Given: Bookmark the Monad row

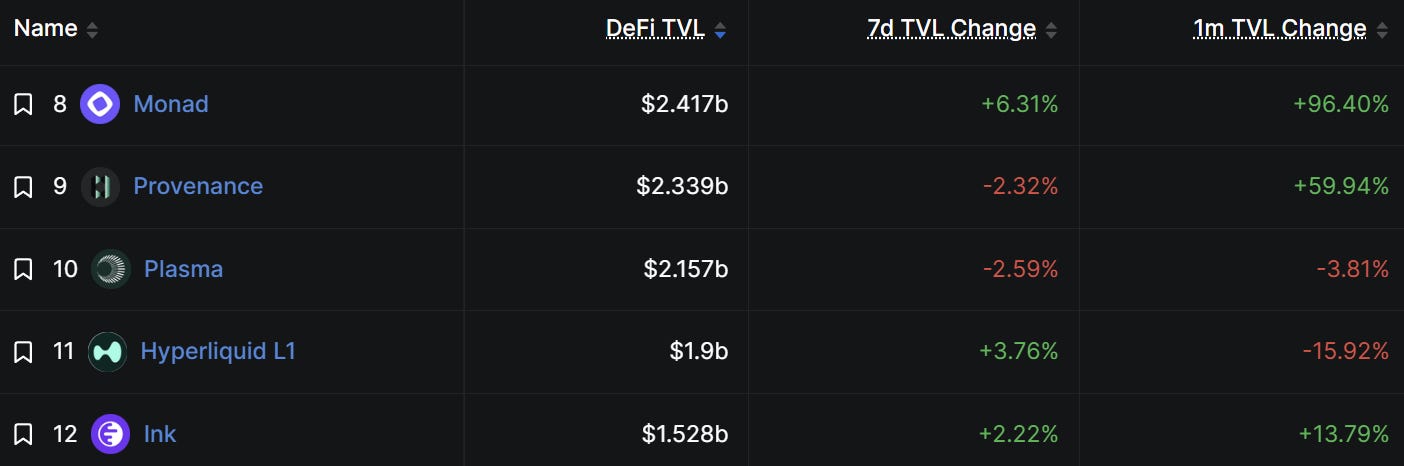Looking at the screenshot, I should (x=23, y=104).
